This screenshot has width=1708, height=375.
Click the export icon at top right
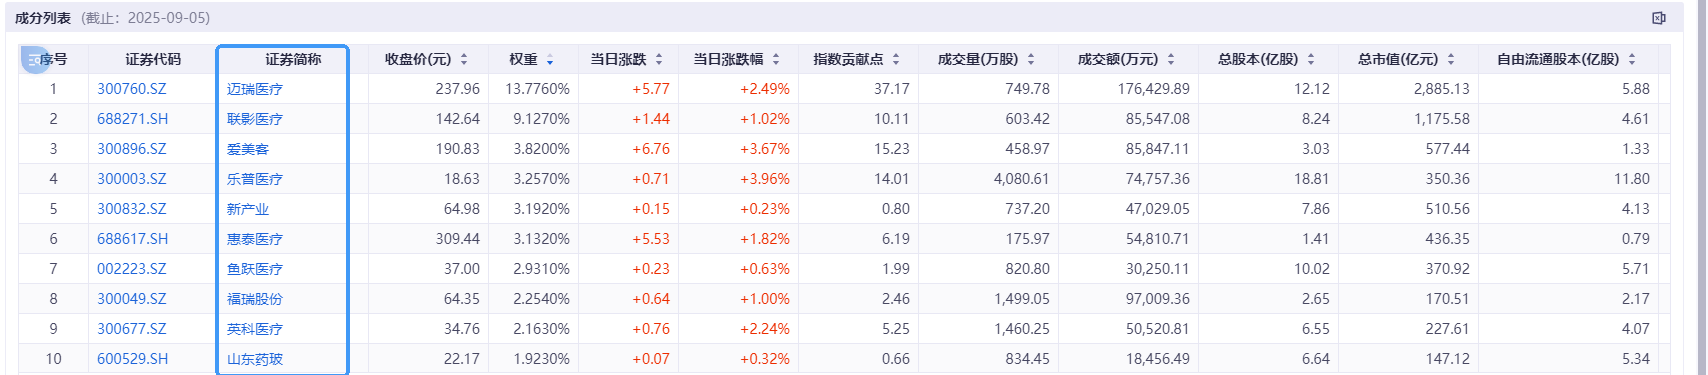click(x=1659, y=18)
